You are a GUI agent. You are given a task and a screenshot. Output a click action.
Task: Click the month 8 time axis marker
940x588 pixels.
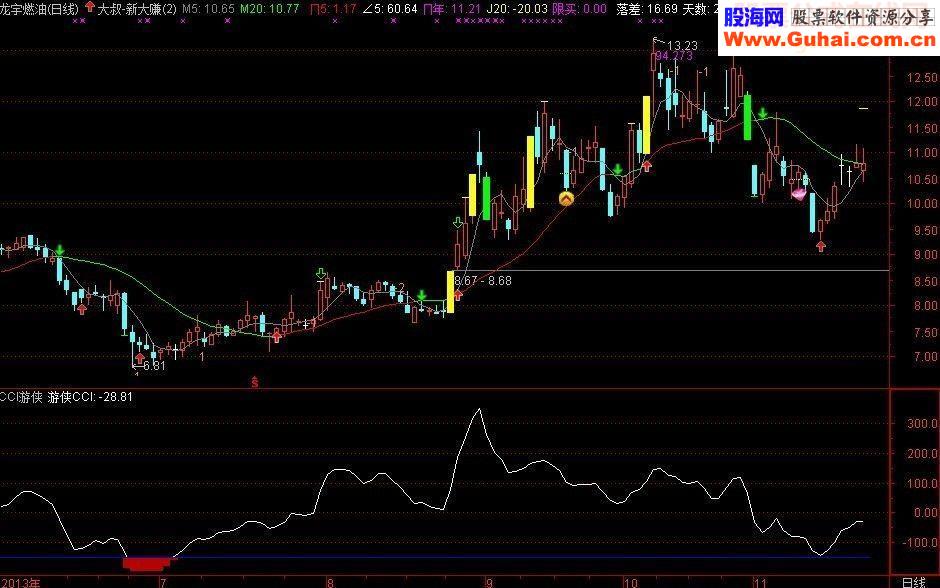point(330,583)
